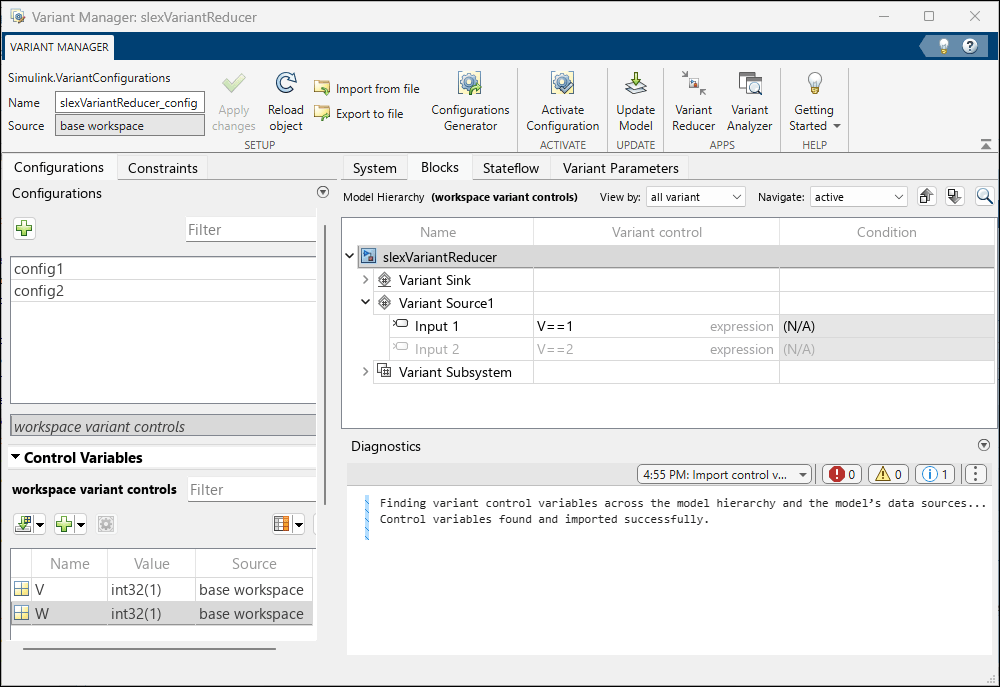Click Update Model
This screenshot has height=687, width=1000.
[635, 101]
